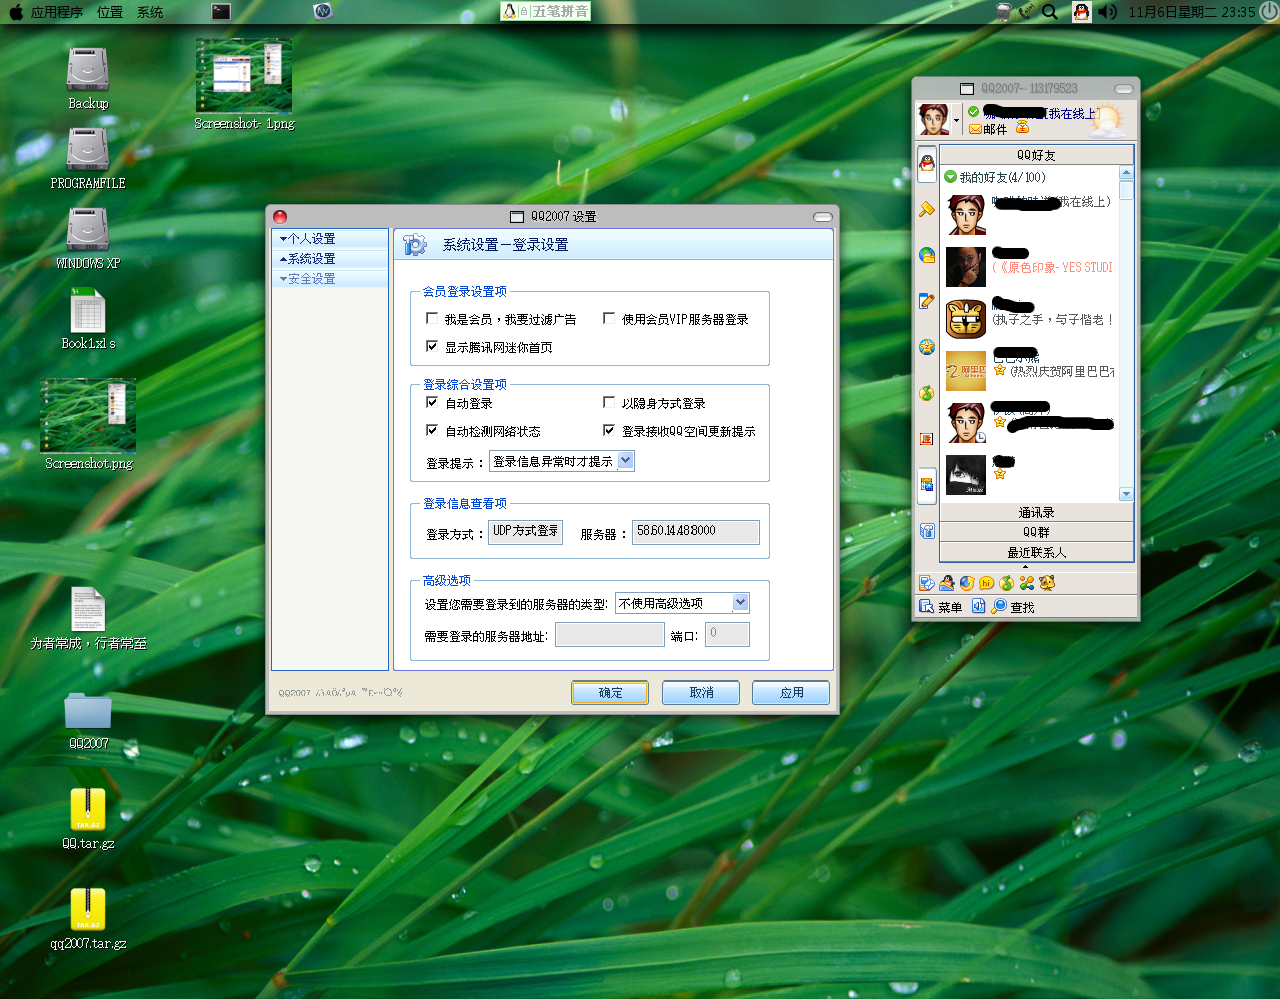This screenshot has width=1280, height=999.
Task: Open the trash bin icon in top panel
Action: pyautogui.click(x=1004, y=12)
